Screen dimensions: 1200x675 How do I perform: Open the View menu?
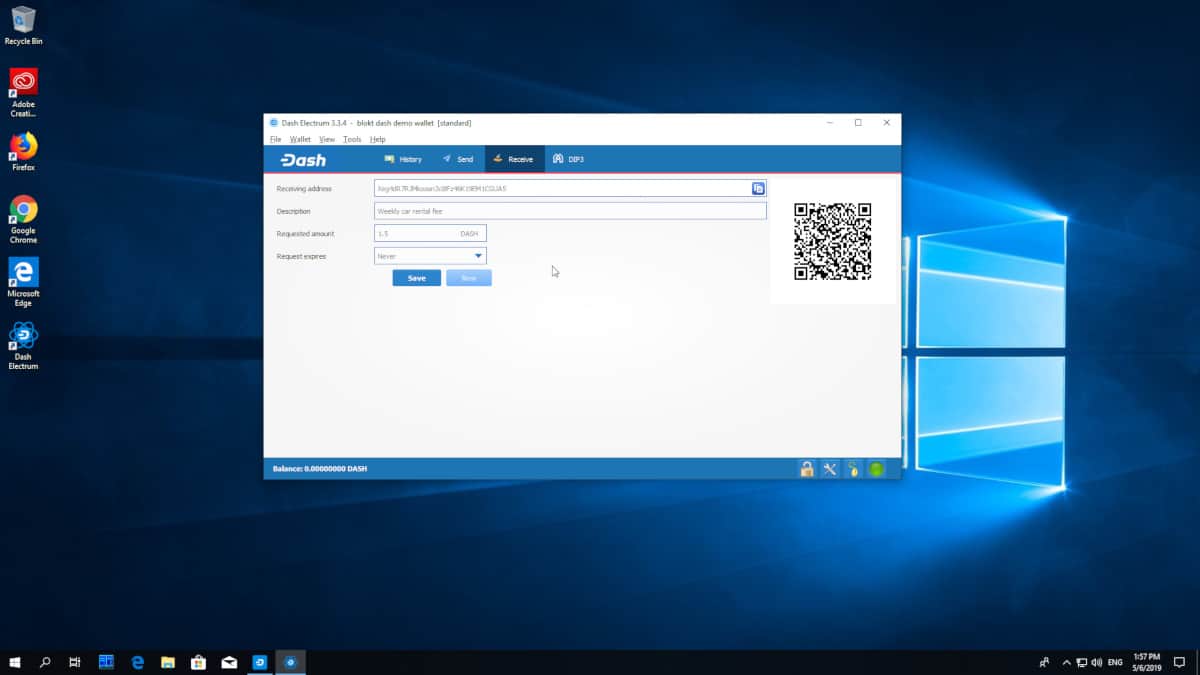click(x=327, y=139)
